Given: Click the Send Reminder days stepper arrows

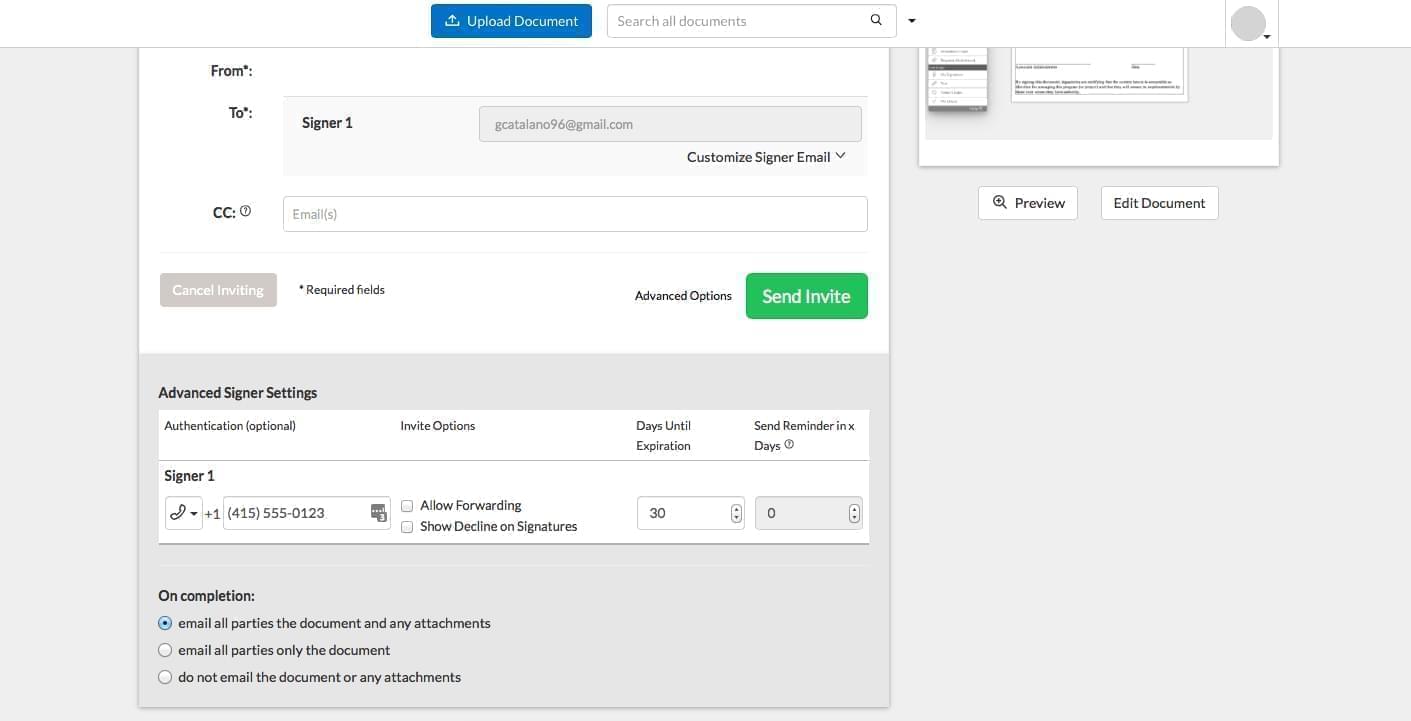Looking at the screenshot, I should click(854, 513).
